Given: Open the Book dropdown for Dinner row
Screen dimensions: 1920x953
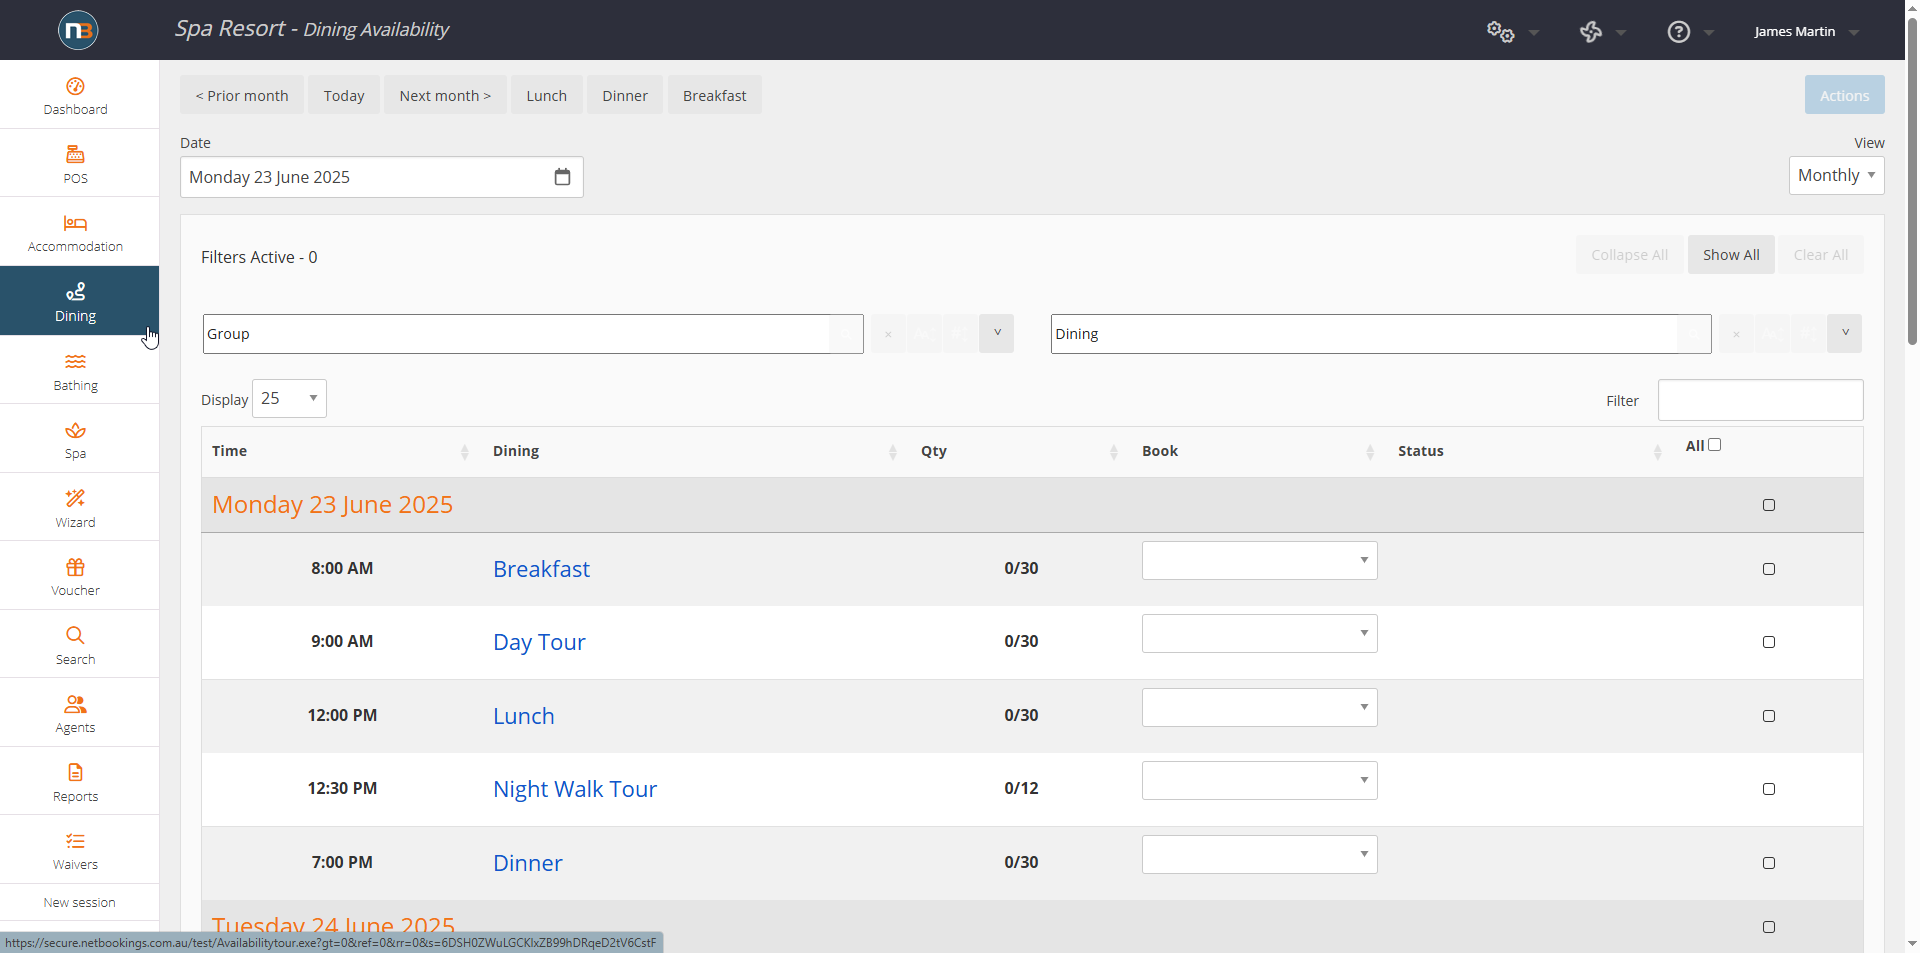Looking at the screenshot, I should click(1259, 854).
